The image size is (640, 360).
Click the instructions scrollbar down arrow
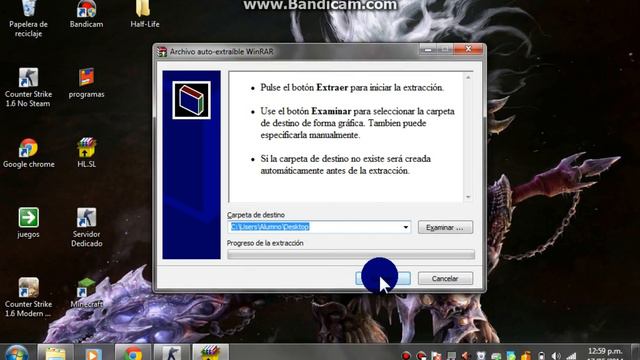pyautogui.click(x=468, y=197)
